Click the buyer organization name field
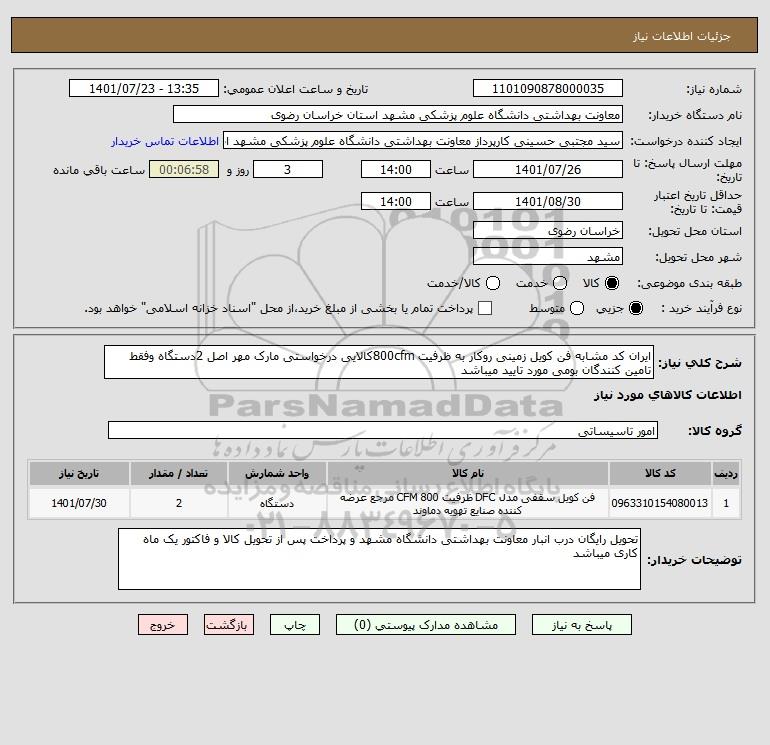This screenshot has height=745, width=770. (398, 115)
